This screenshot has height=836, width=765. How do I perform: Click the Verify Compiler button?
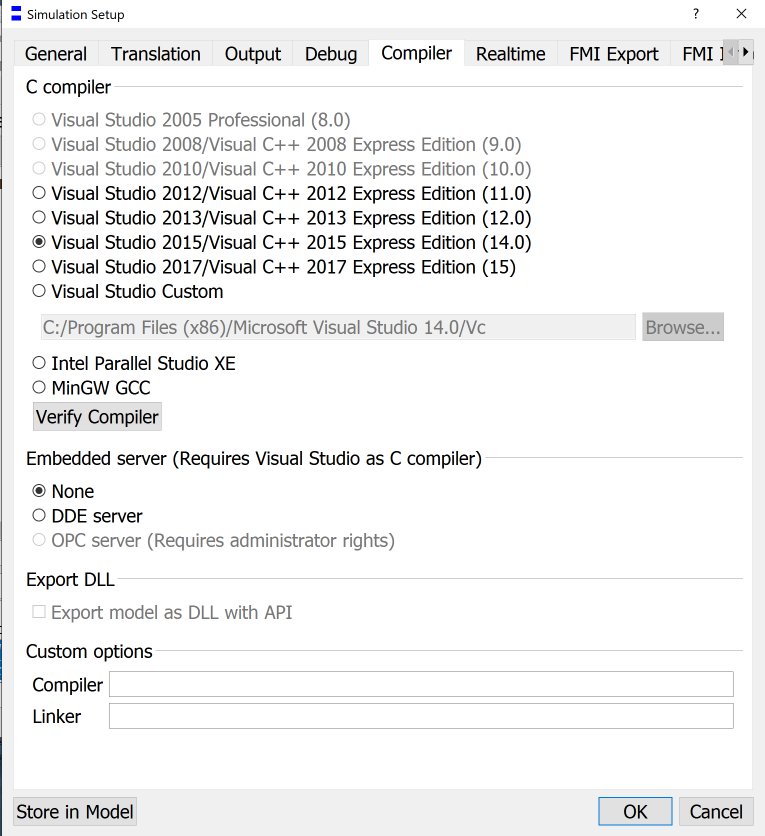coord(97,416)
